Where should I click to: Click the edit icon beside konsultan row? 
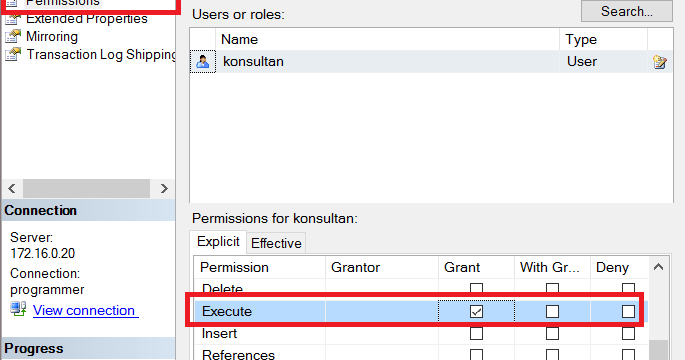click(x=660, y=62)
